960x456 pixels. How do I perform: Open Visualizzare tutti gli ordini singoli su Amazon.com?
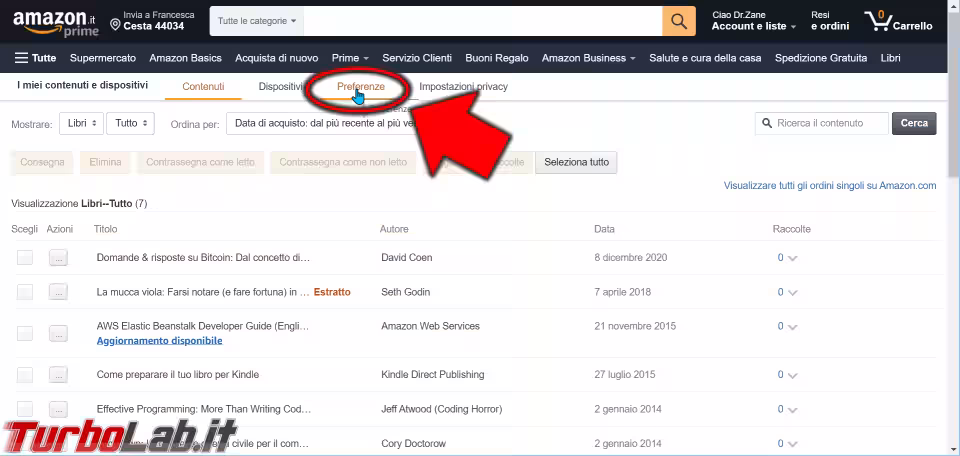(x=830, y=185)
